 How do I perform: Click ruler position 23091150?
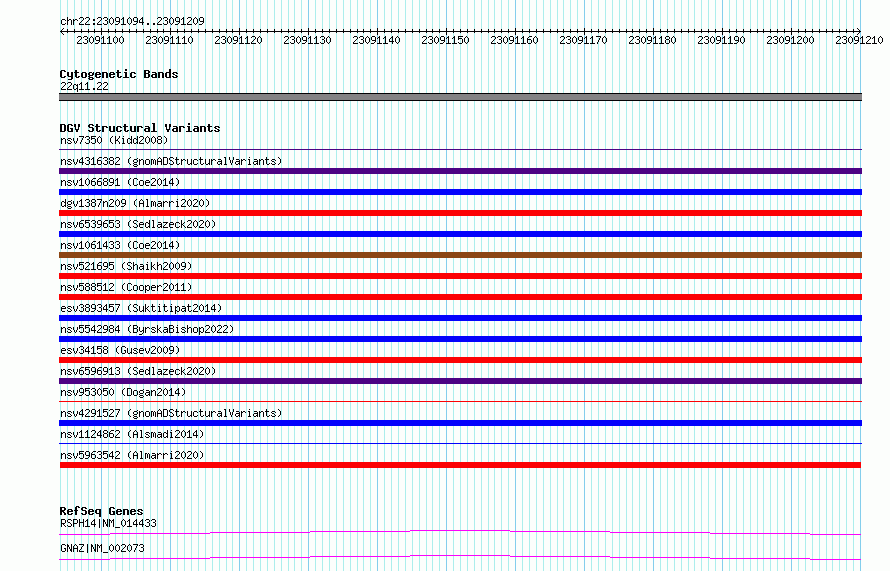[x=445, y=40]
